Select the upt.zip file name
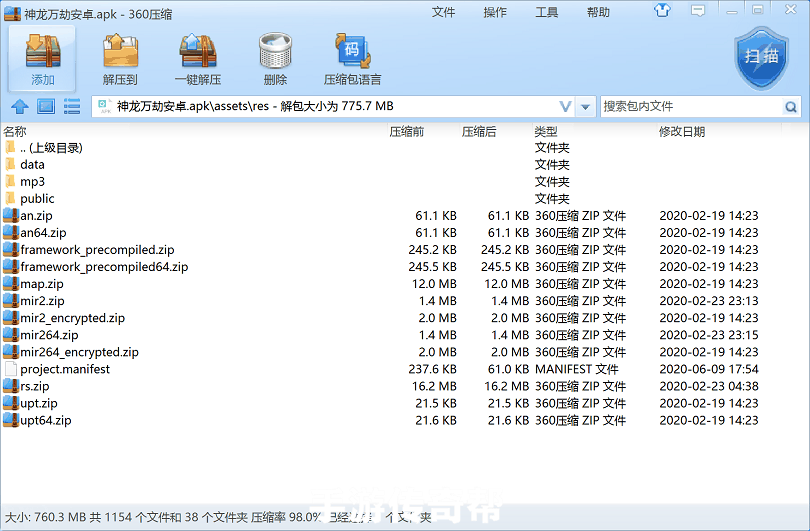The image size is (810, 531). click(39, 403)
